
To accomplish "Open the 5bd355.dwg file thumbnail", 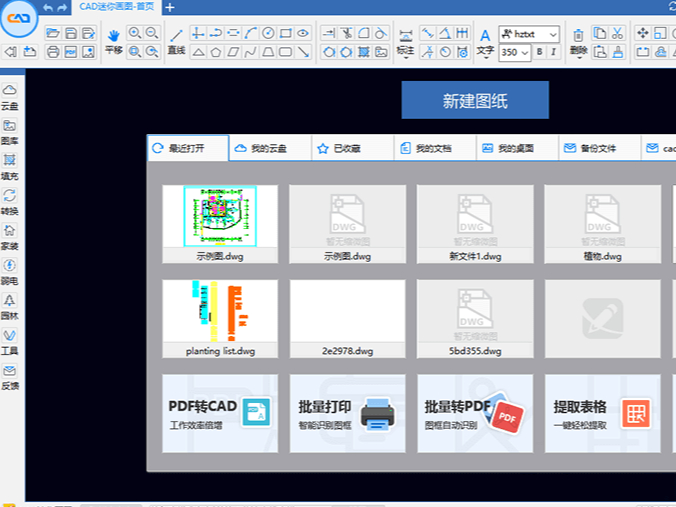I will pos(475,319).
